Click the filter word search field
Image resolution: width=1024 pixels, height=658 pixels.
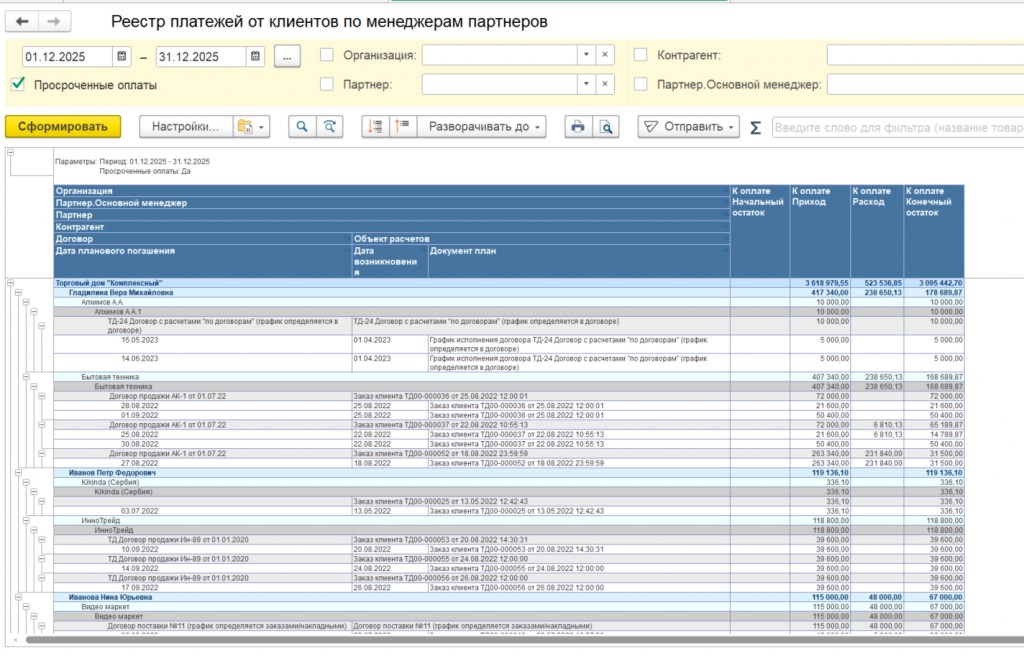[x=896, y=128]
